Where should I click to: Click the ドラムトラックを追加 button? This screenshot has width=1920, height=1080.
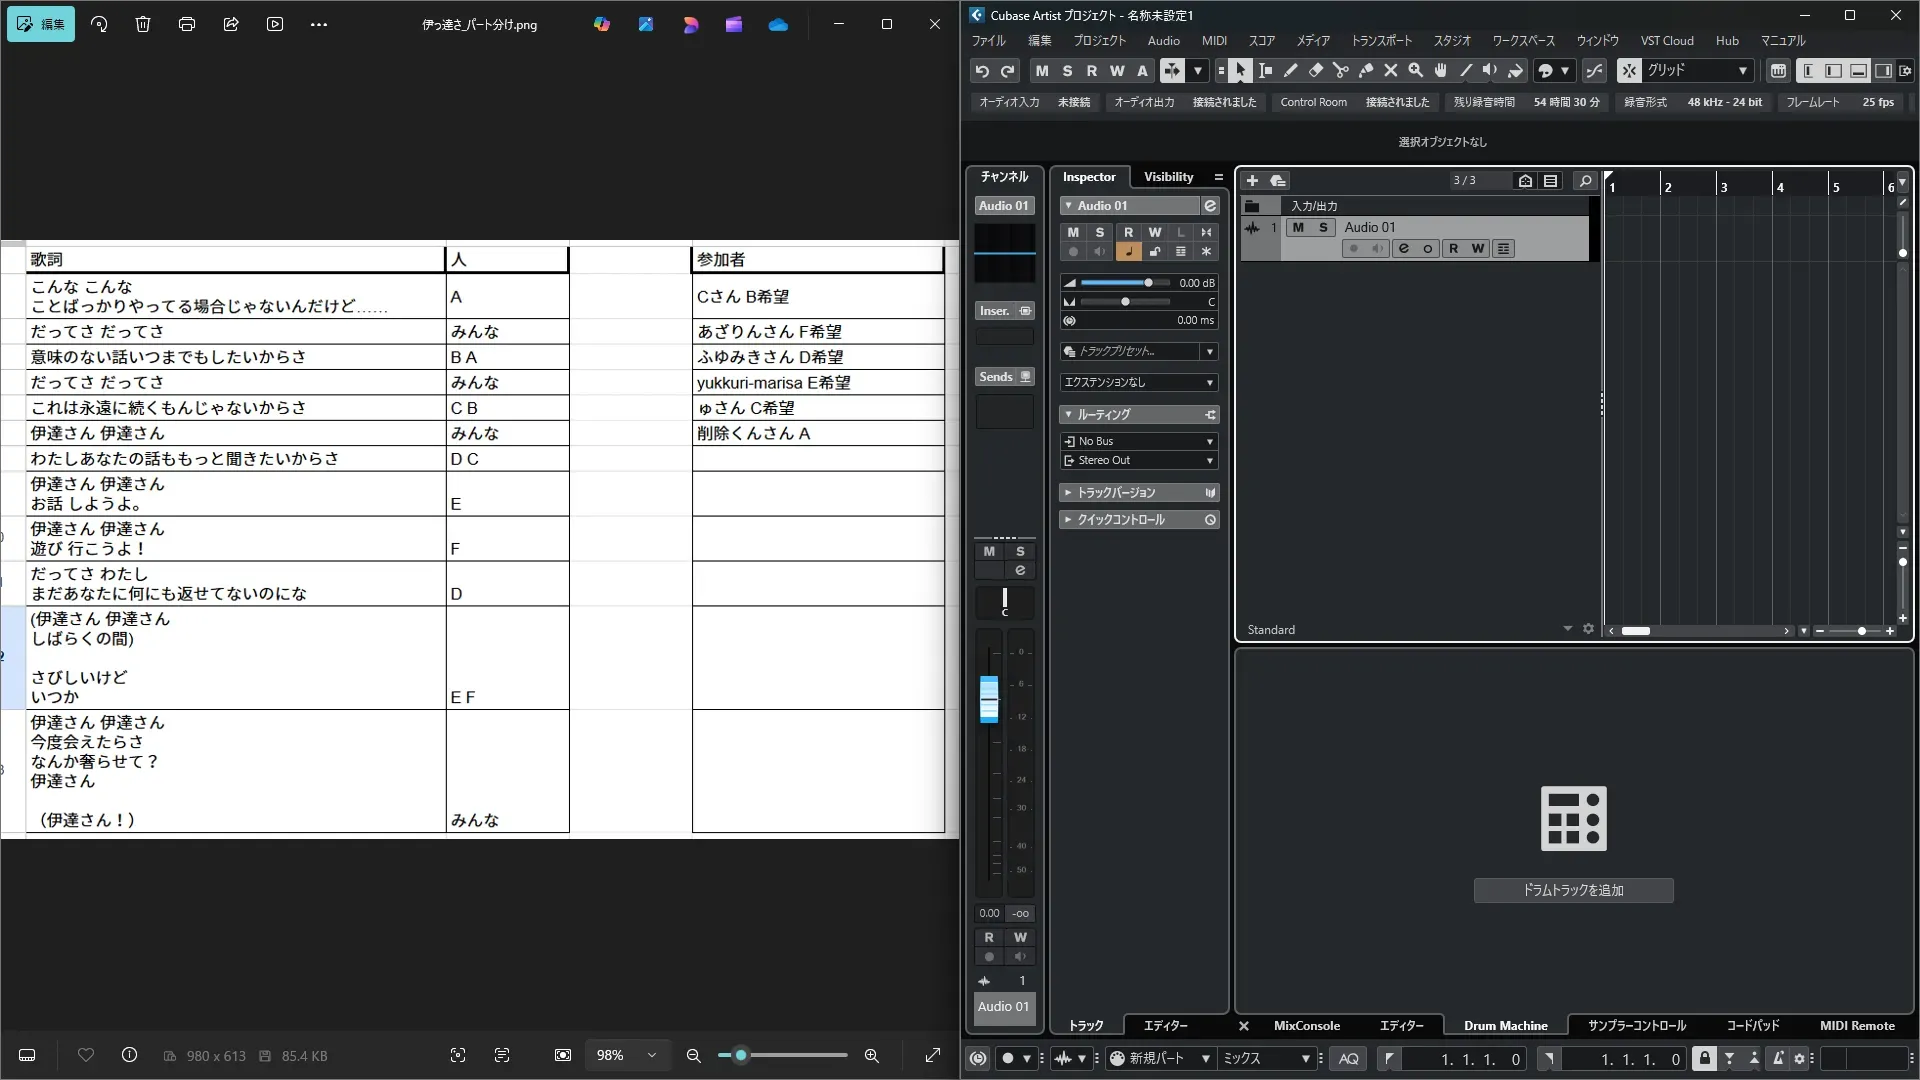(x=1573, y=890)
